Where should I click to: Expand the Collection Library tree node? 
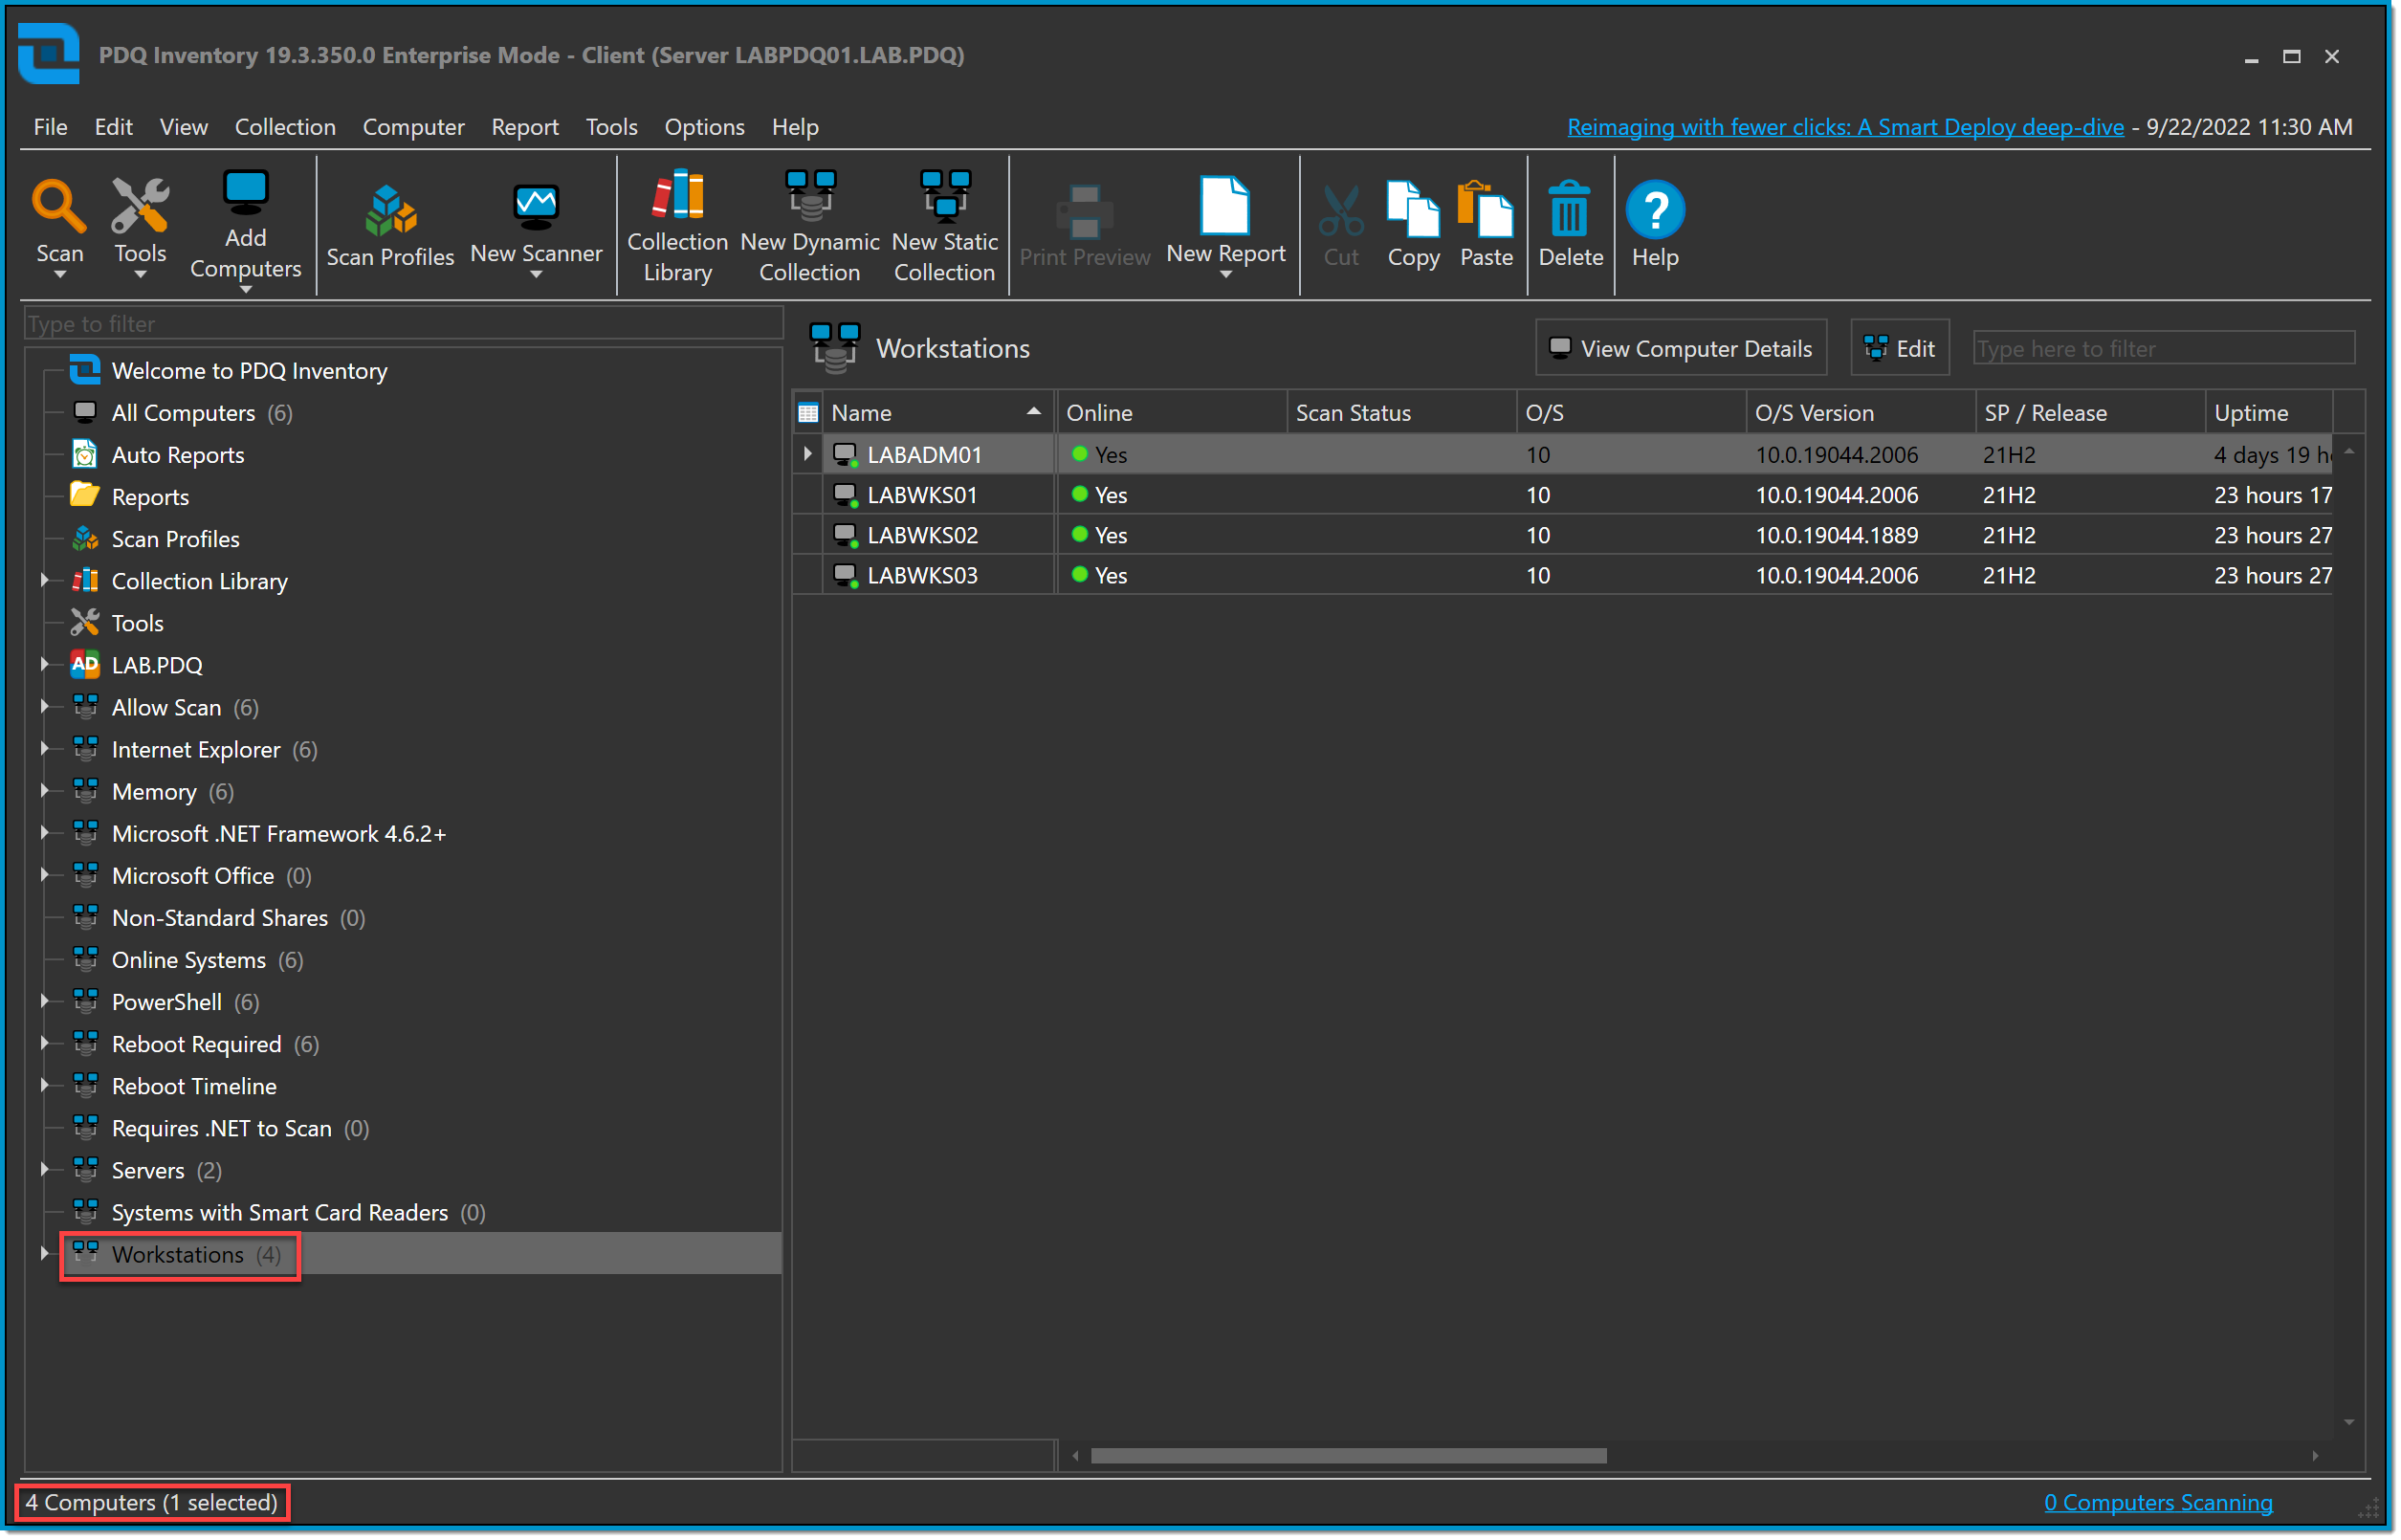(44, 581)
